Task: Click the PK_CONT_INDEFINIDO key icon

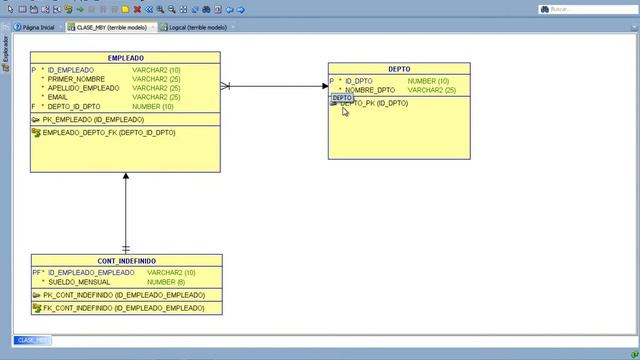Action: pos(36,295)
